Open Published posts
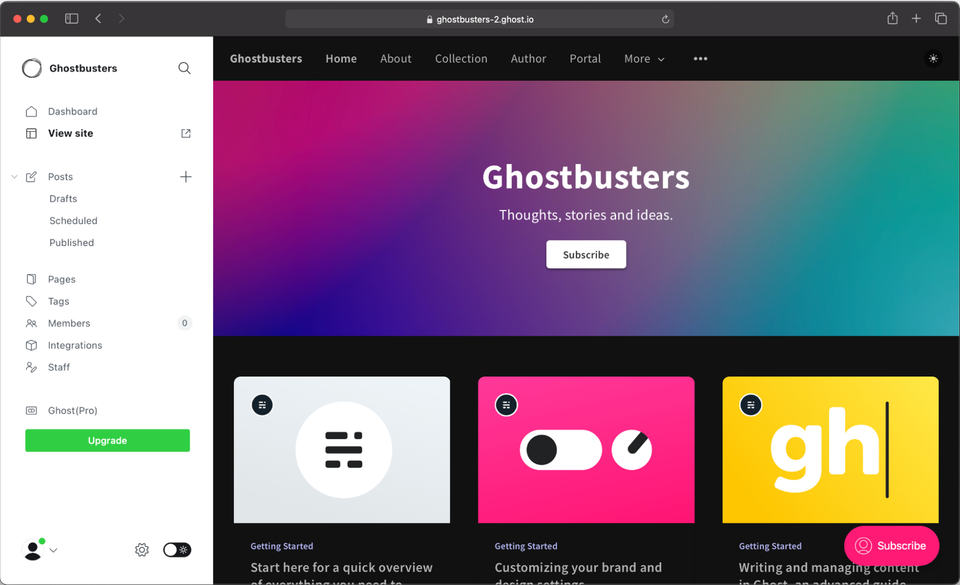The image size is (960, 585). 72,243
